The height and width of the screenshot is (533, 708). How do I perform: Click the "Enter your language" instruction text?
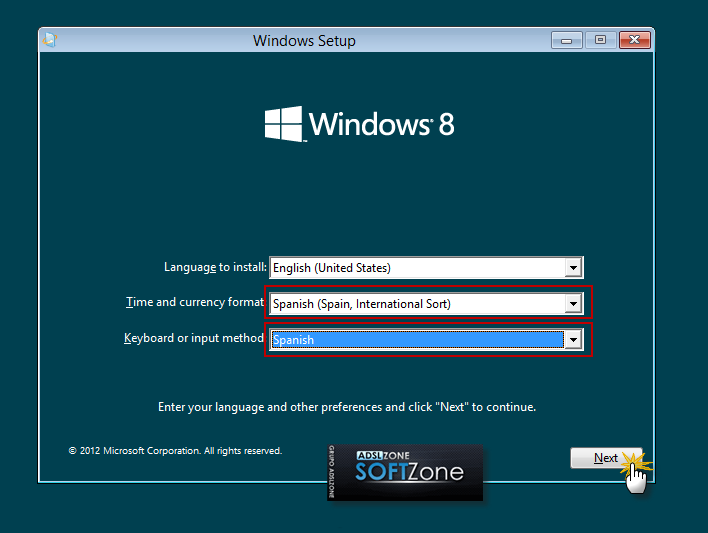point(347,407)
